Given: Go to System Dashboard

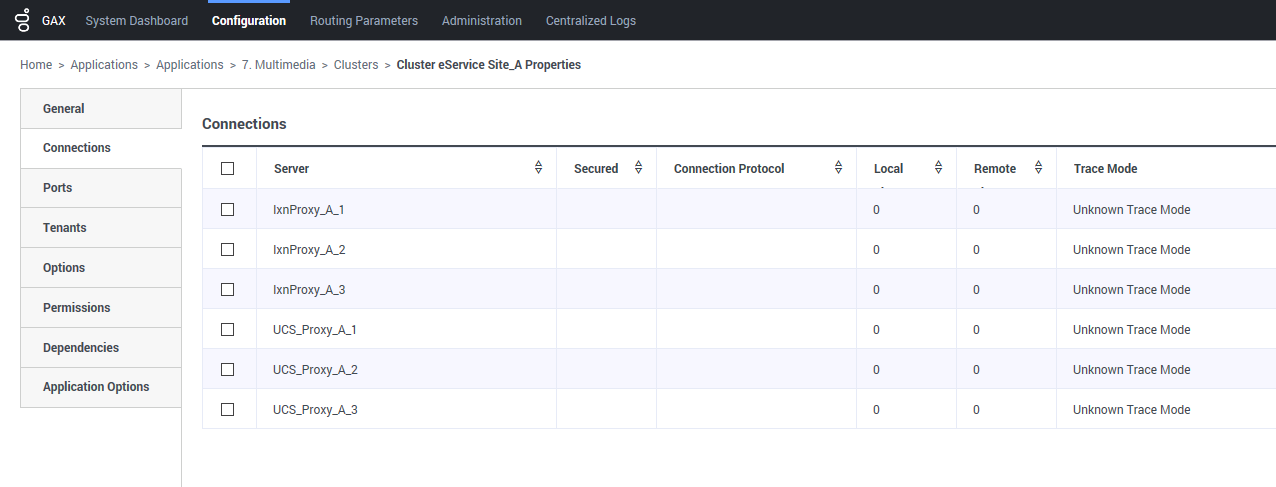Looking at the screenshot, I should click(x=136, y=20).
